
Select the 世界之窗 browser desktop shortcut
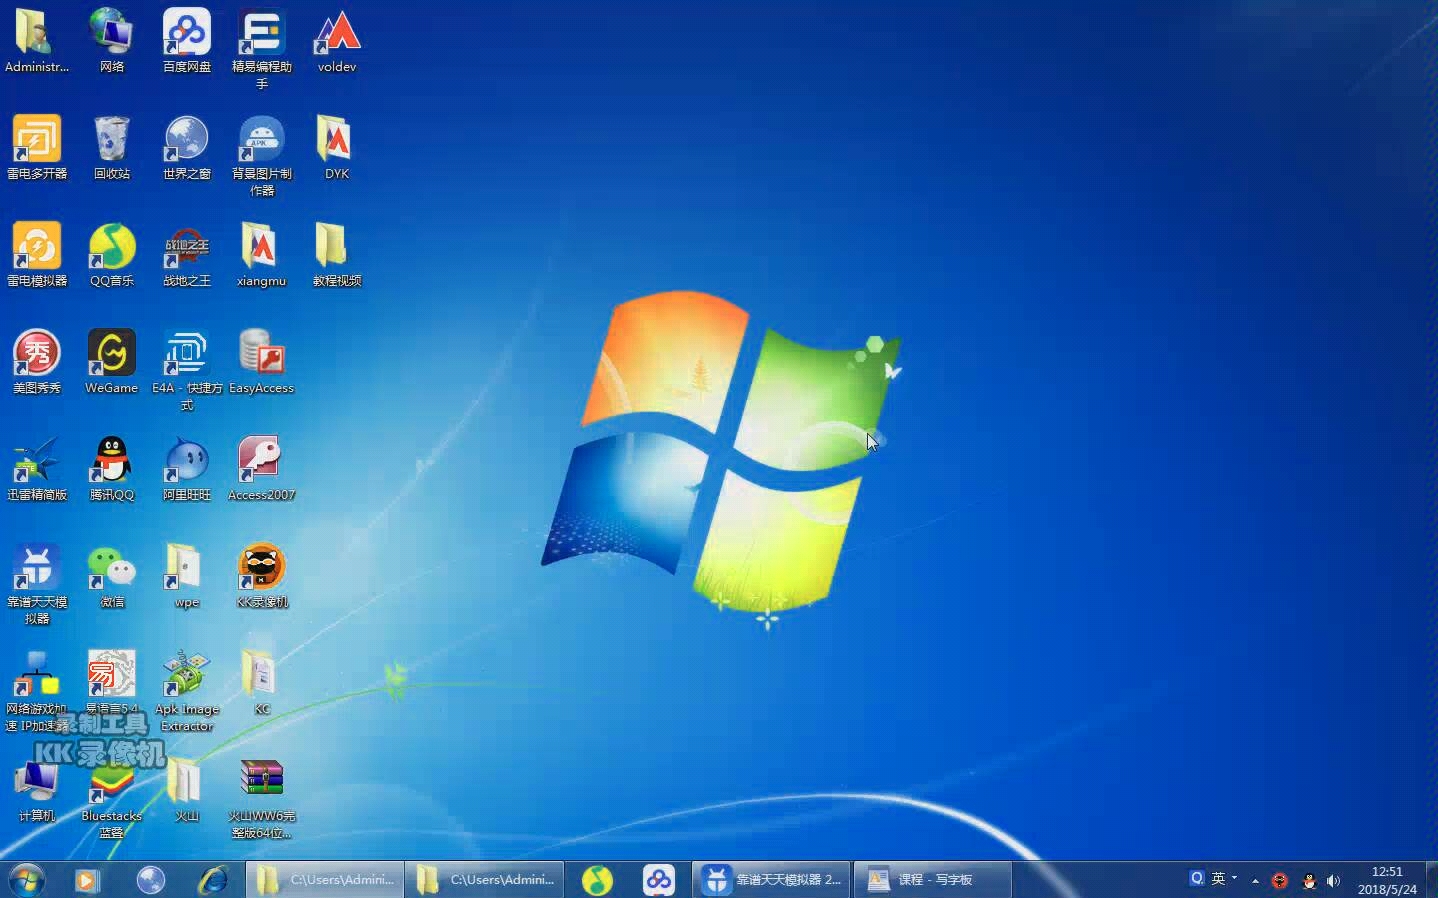point(187,148)
